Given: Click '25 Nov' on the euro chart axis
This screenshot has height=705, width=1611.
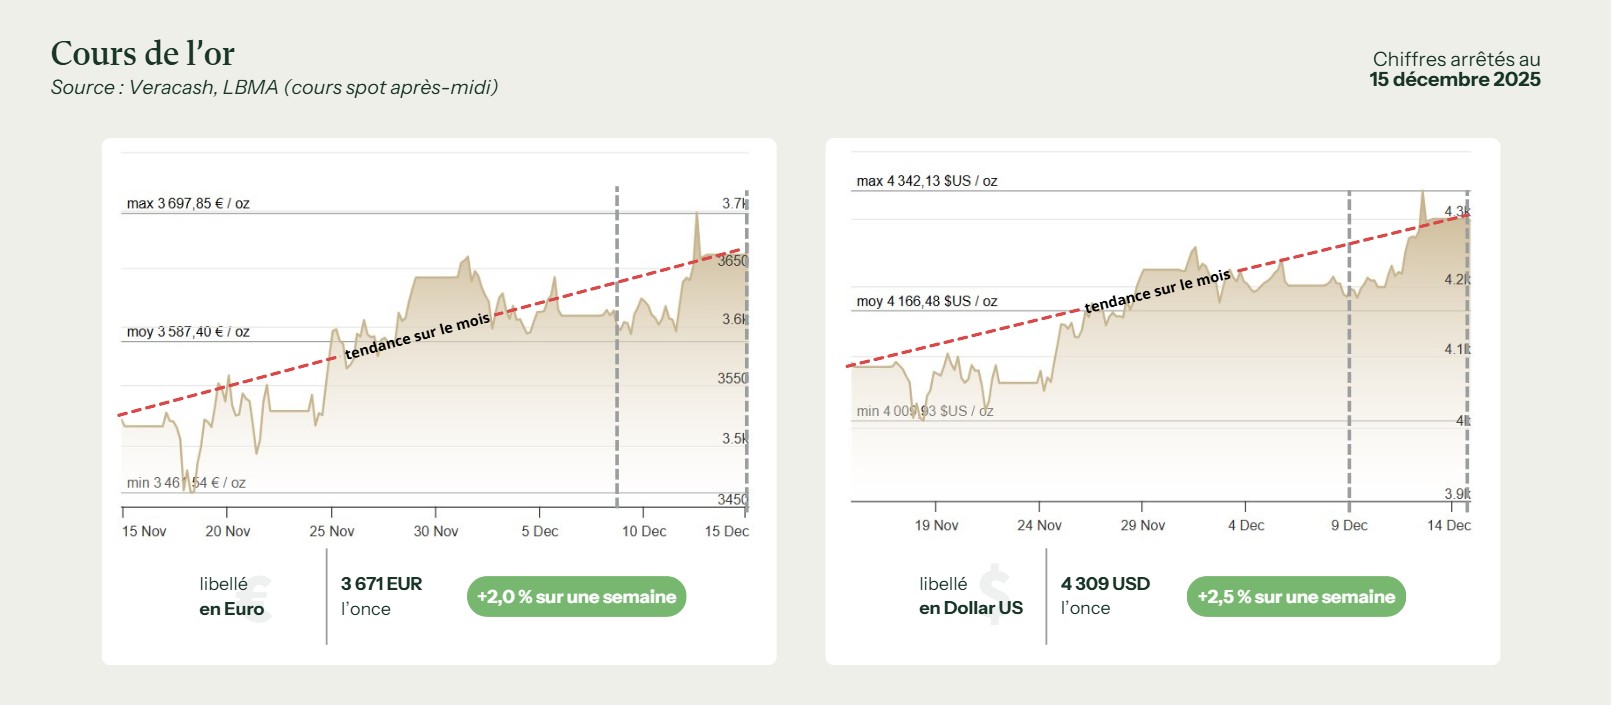Looking at the screenshot, I should tap(332, 531).
